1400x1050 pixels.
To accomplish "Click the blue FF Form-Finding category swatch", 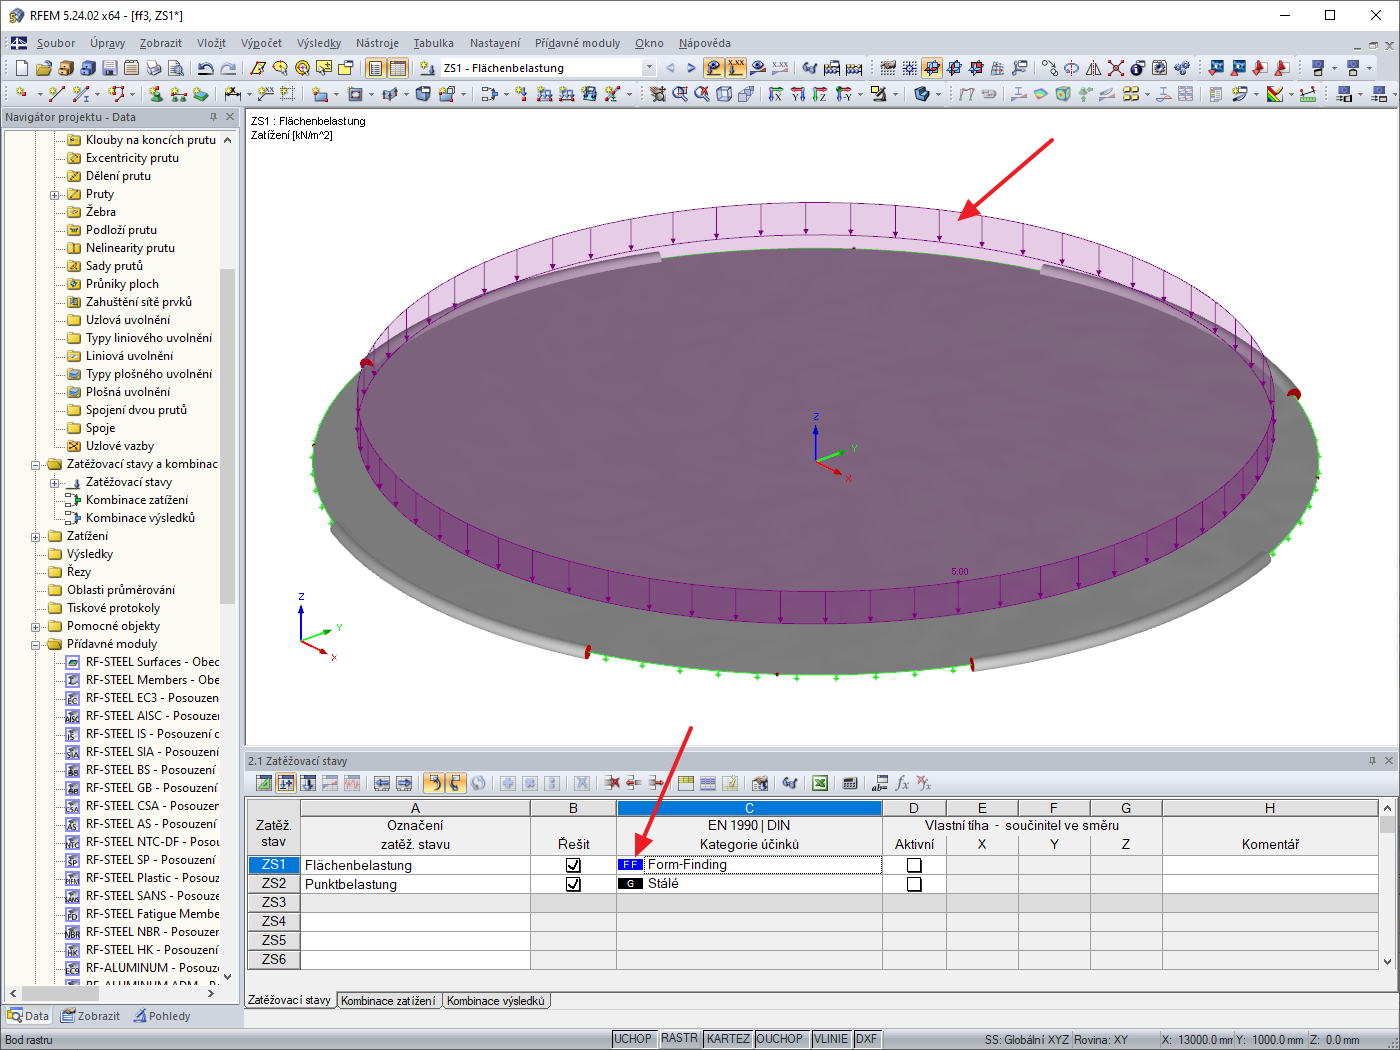I will tap(630, 865).
